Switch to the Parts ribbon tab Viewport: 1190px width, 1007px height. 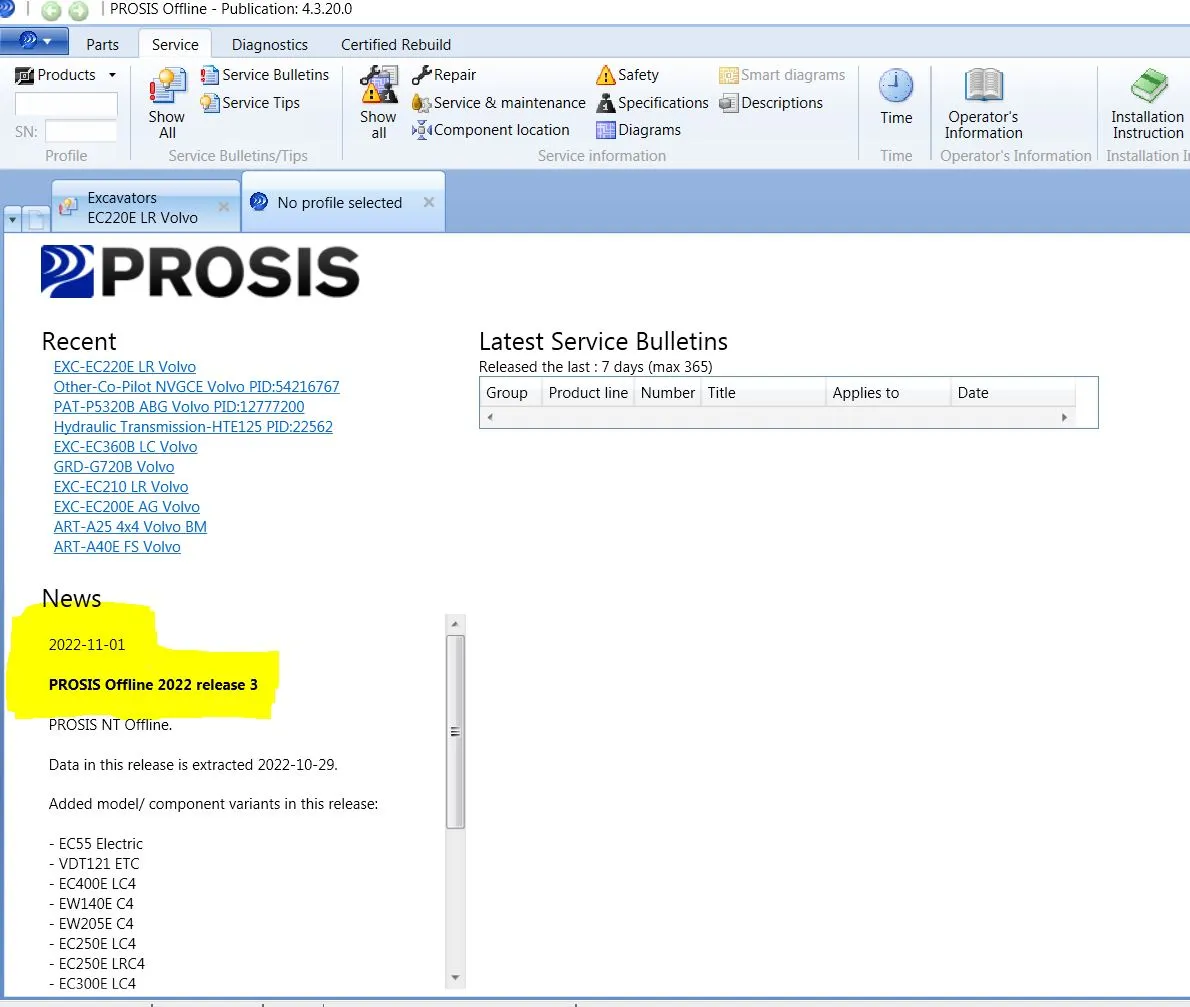[x=102, y=44]
